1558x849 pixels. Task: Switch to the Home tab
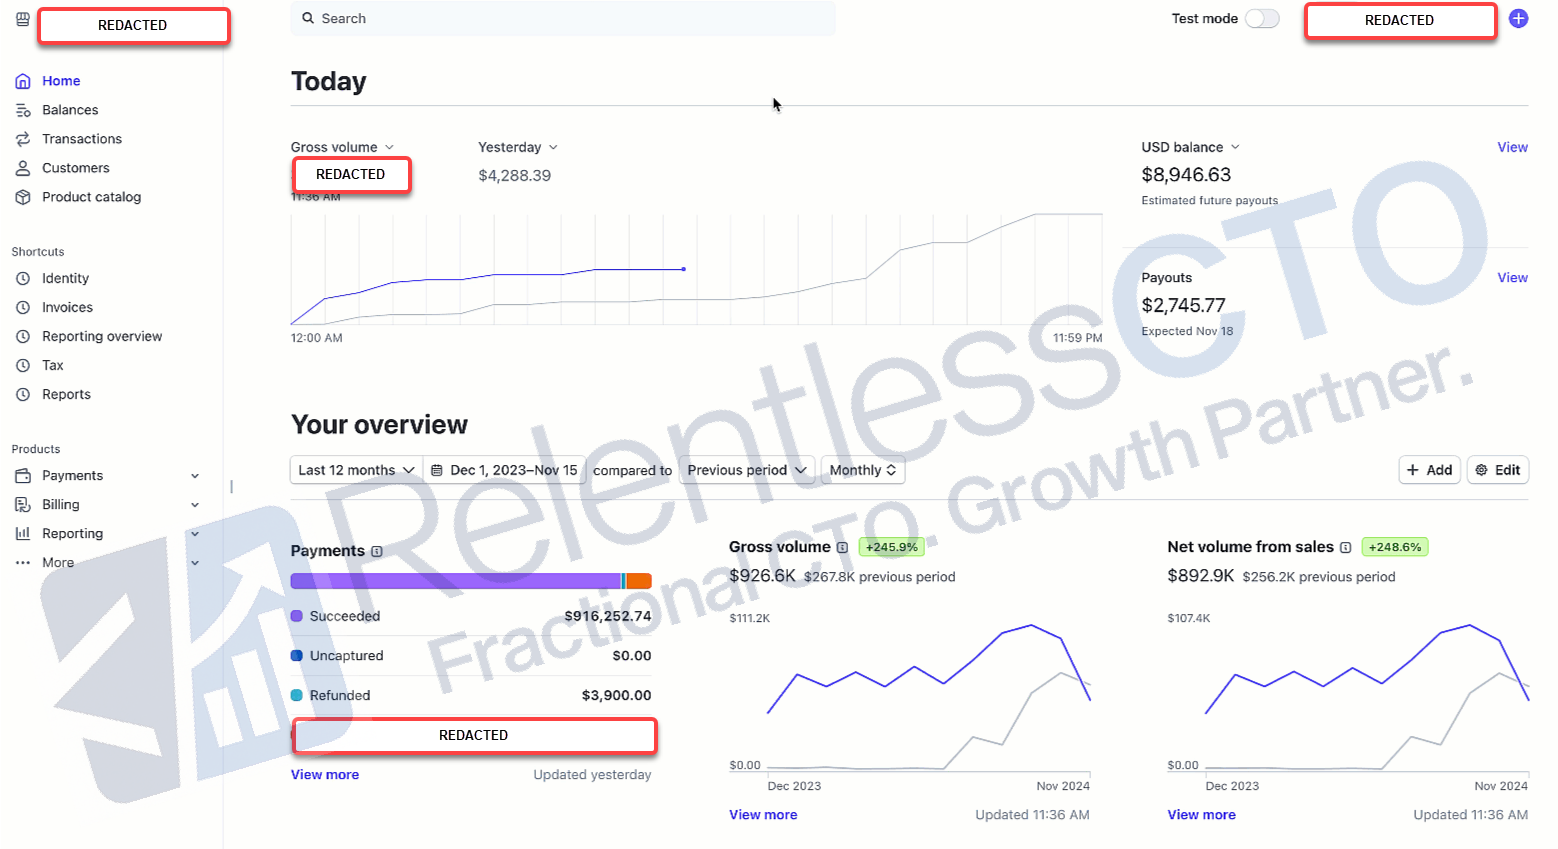click(61, 80)
